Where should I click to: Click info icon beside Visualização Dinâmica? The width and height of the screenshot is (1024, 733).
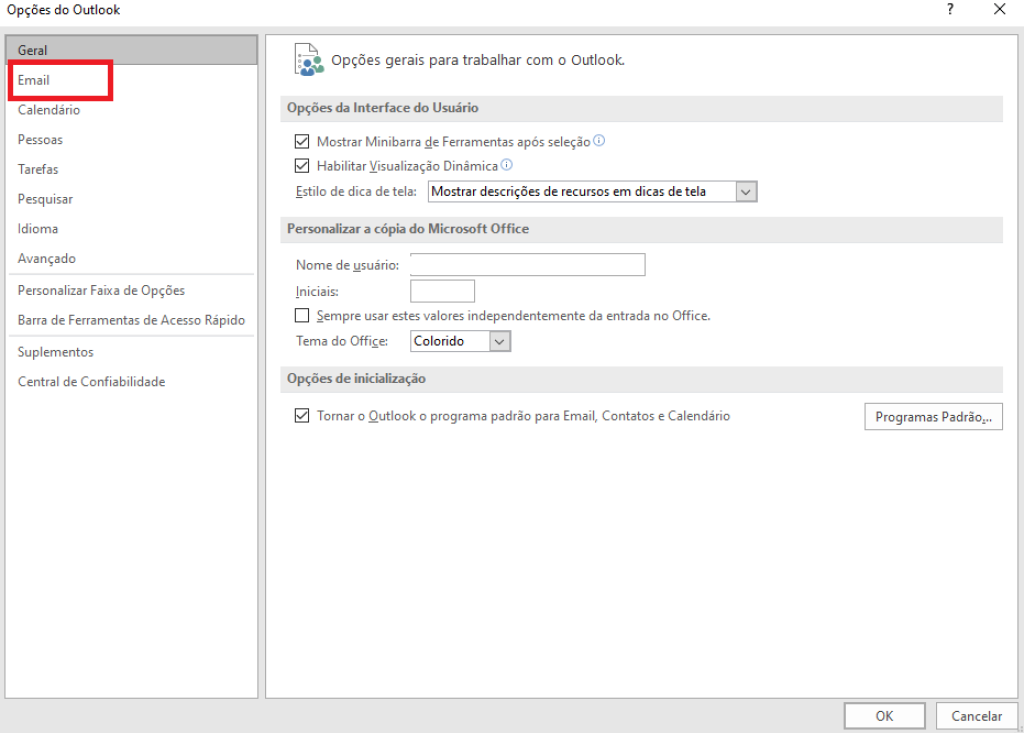[x=506, y=165]
